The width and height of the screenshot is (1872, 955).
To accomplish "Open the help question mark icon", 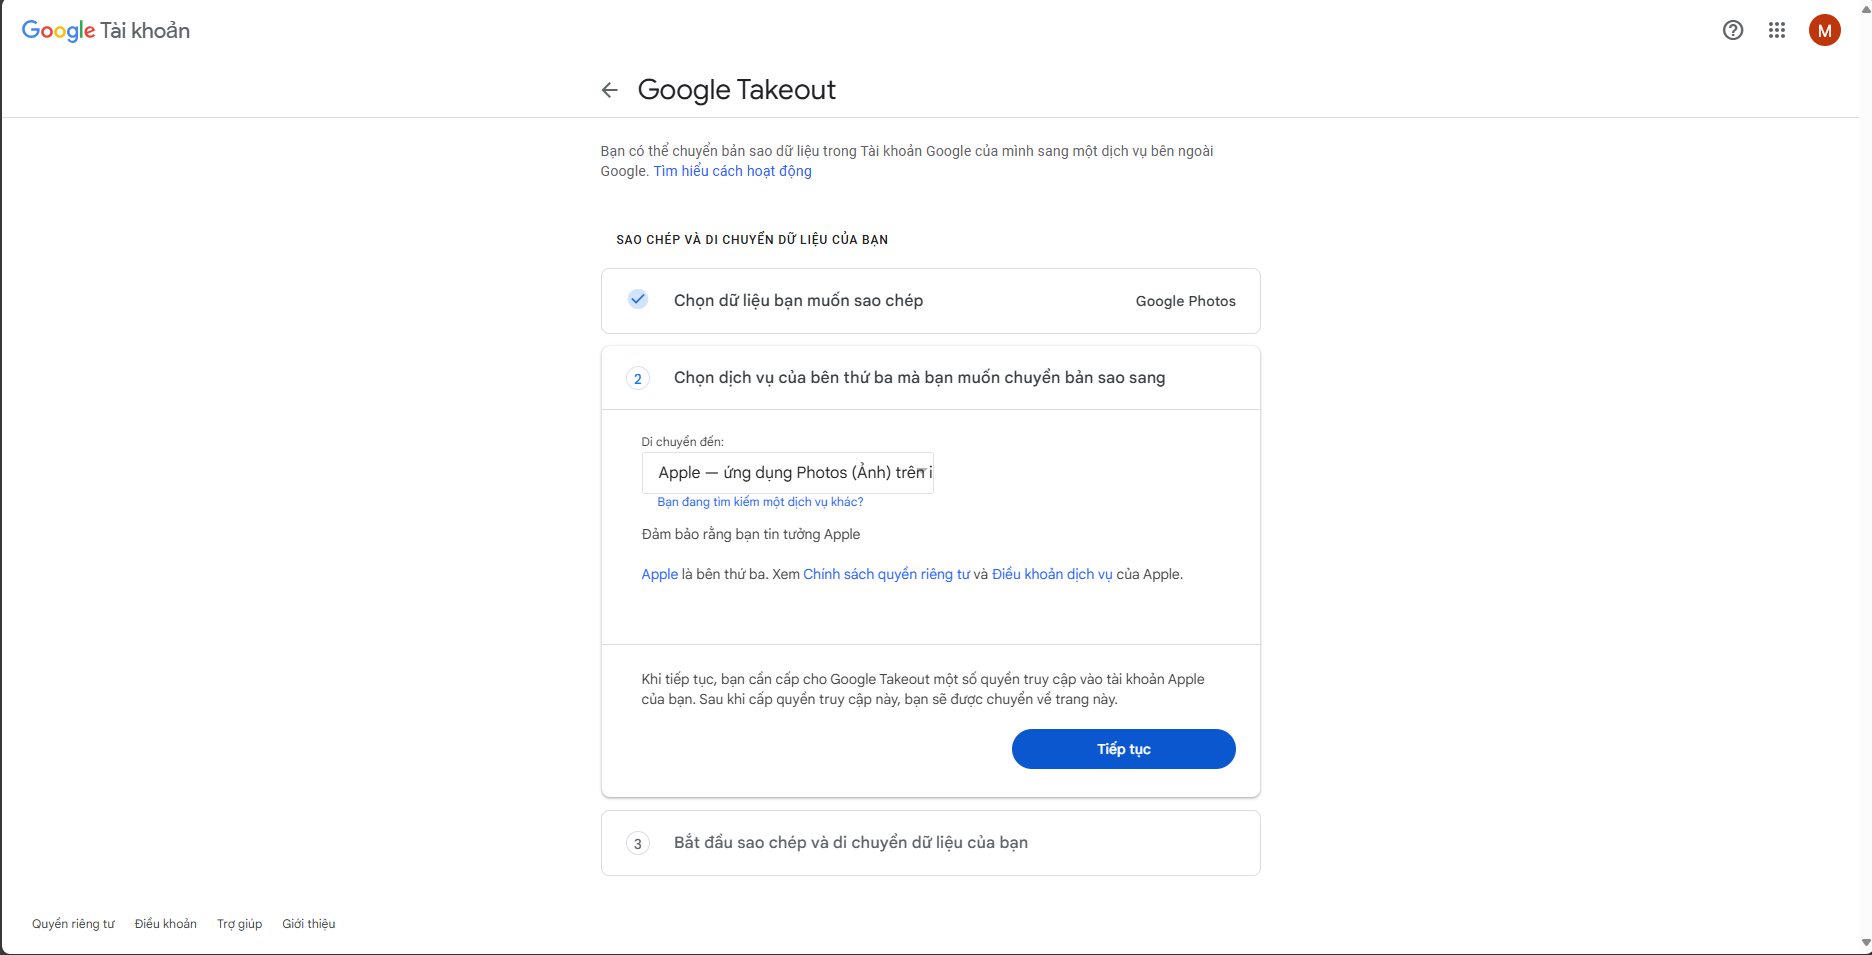I will [1733, 30].
